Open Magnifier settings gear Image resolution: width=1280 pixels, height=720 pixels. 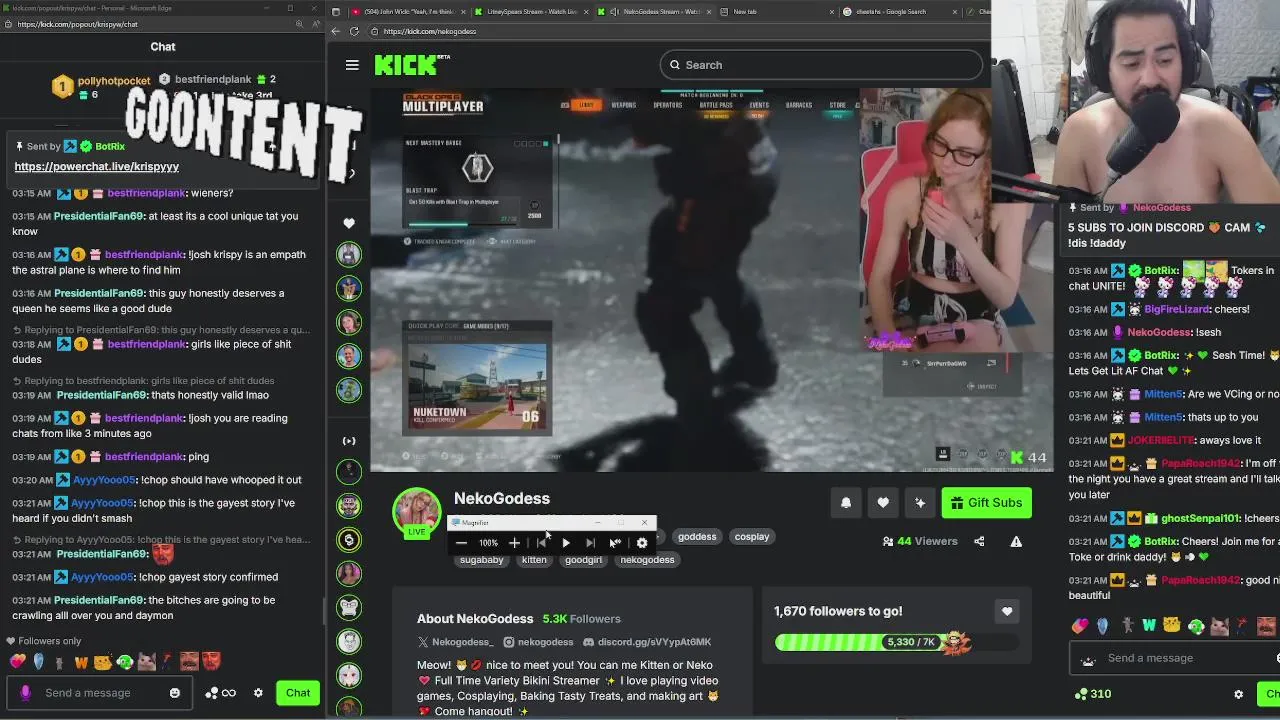tap(642, 543)
